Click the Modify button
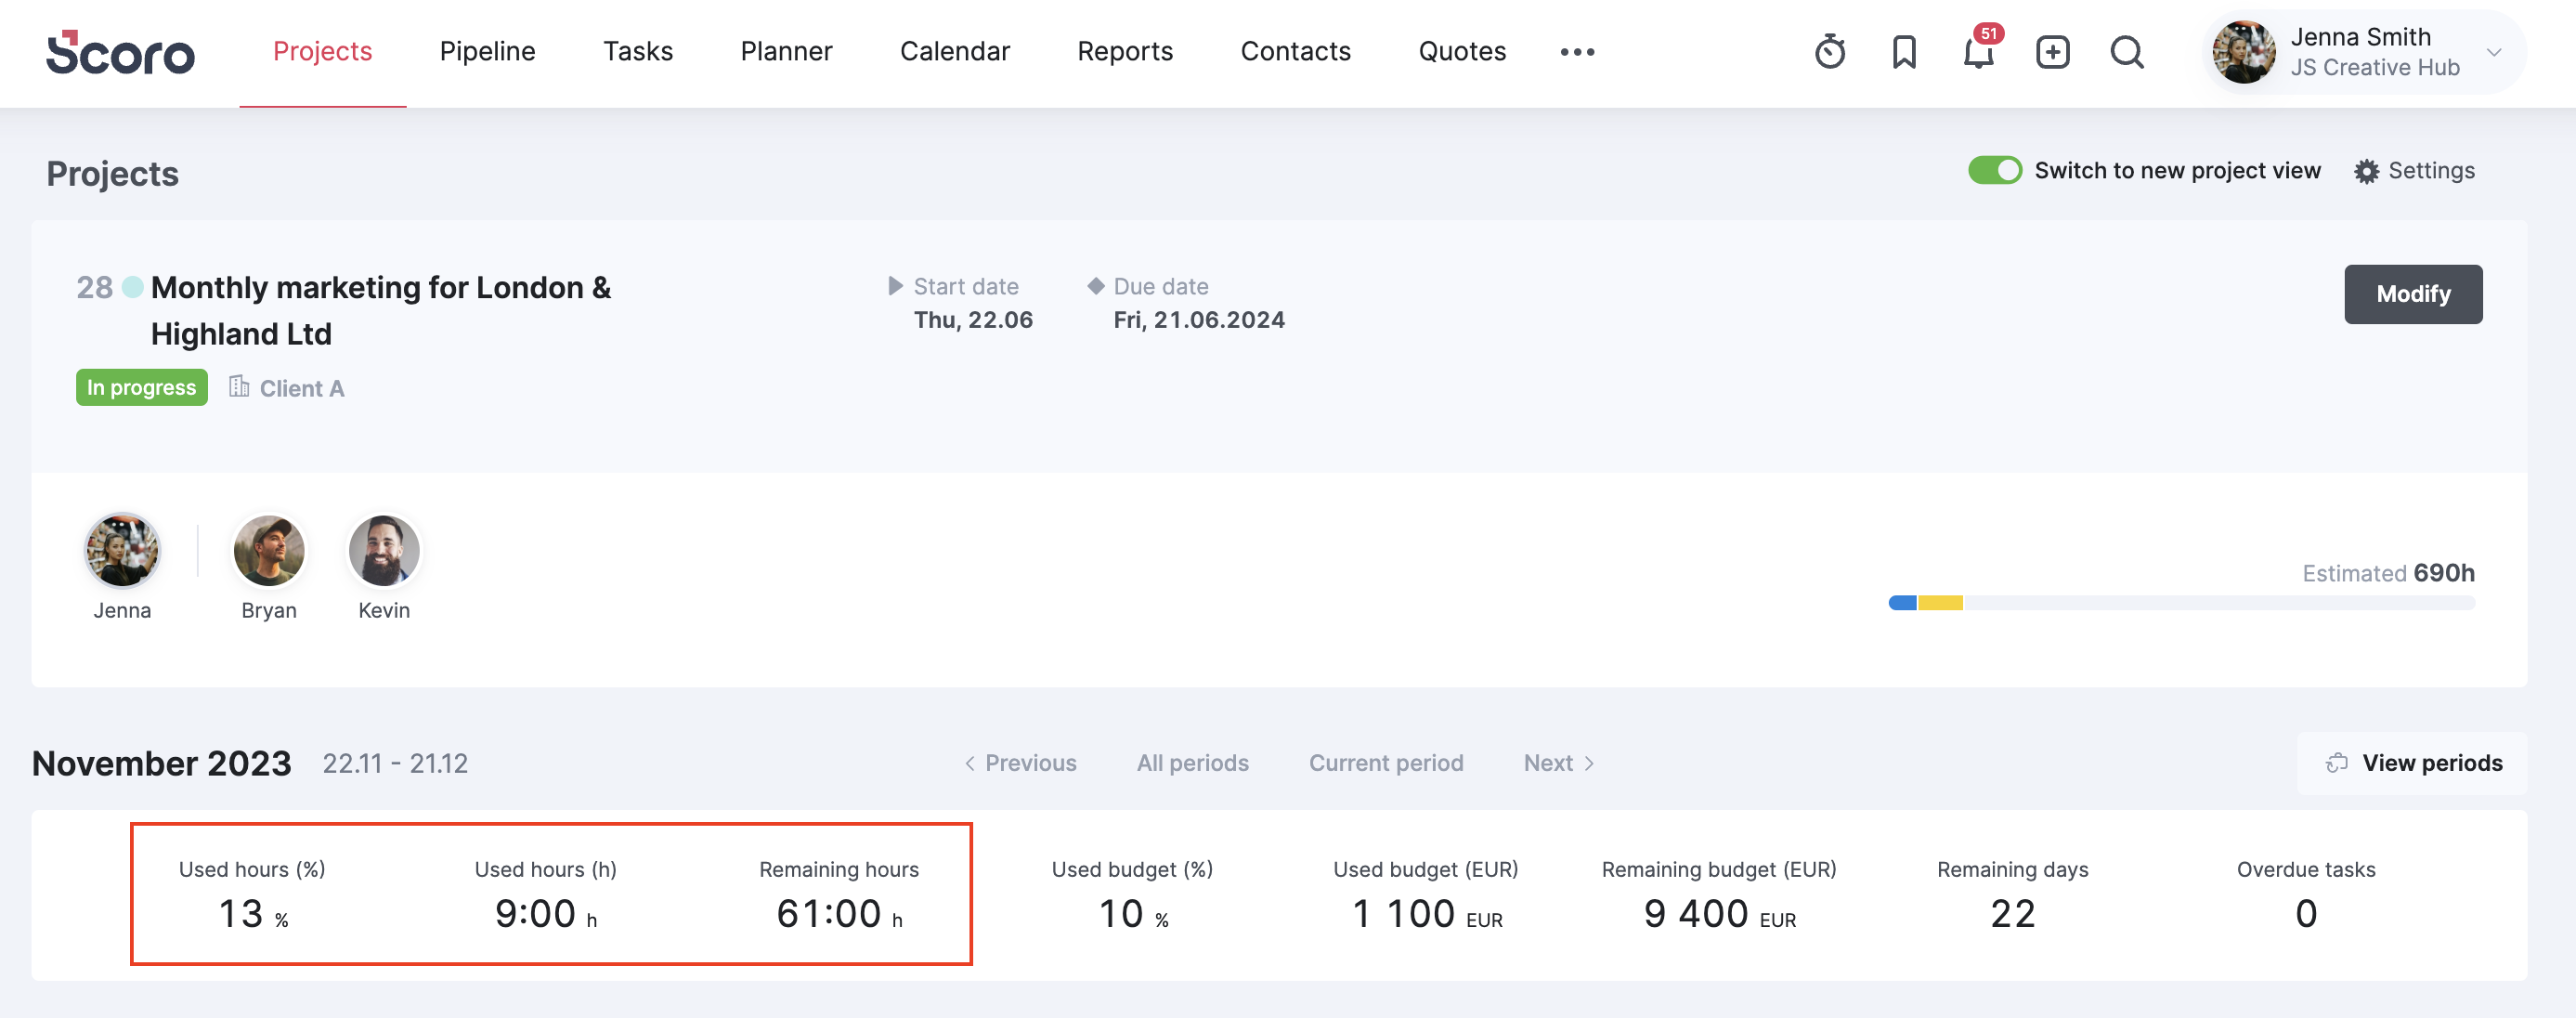This screenshot has width=2576, height=1018. click(x=2412, y=294)
